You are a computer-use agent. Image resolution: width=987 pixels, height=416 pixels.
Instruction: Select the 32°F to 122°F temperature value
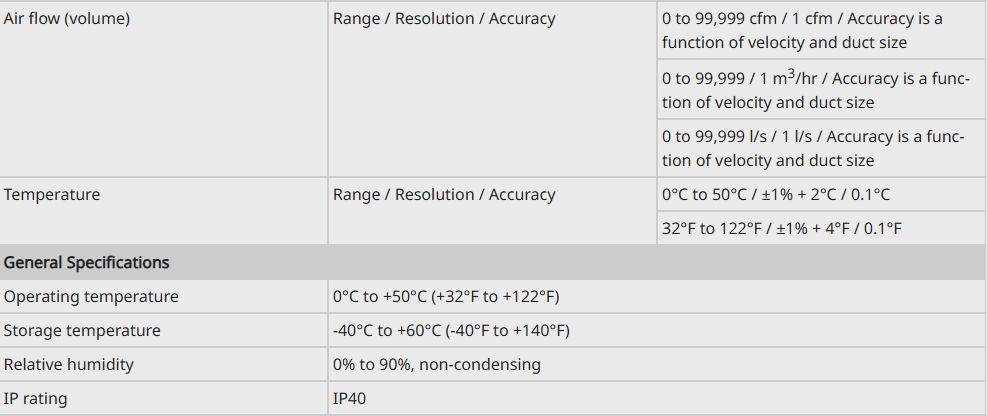(782, 229)
